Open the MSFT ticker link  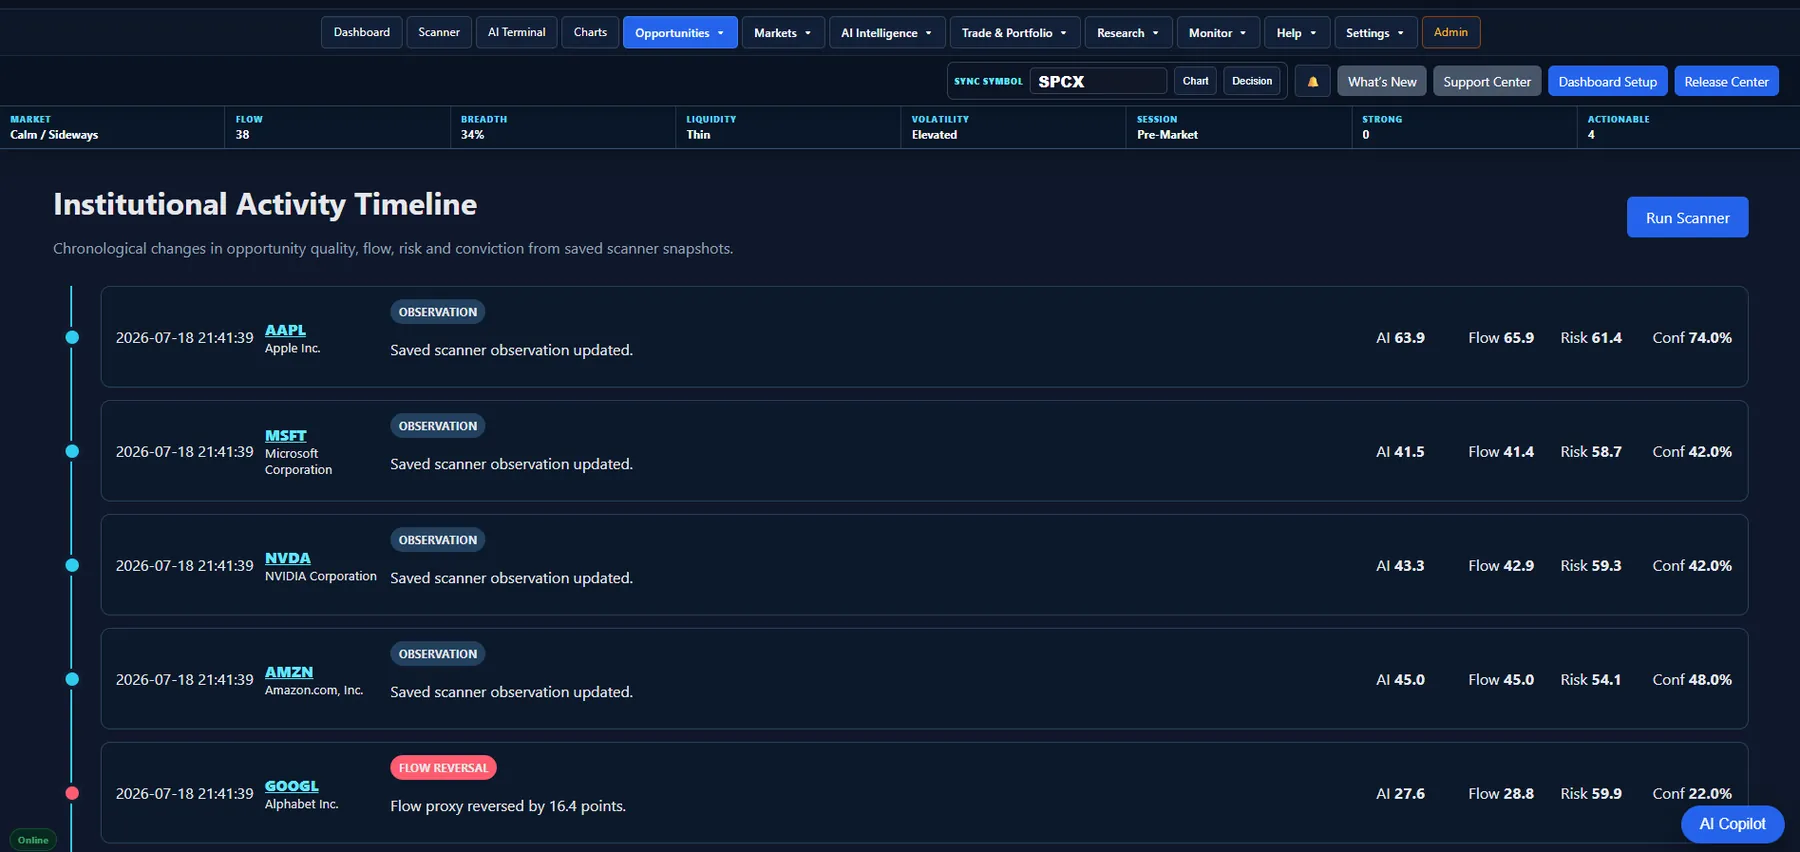click(286, 436)
